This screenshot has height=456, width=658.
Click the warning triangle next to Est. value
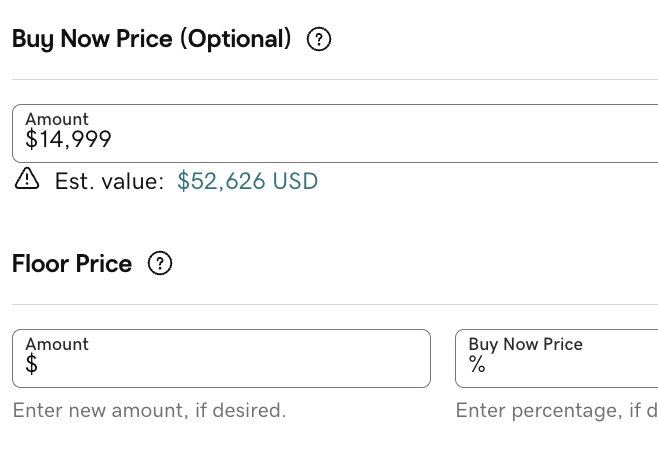[x=27, y=179]
